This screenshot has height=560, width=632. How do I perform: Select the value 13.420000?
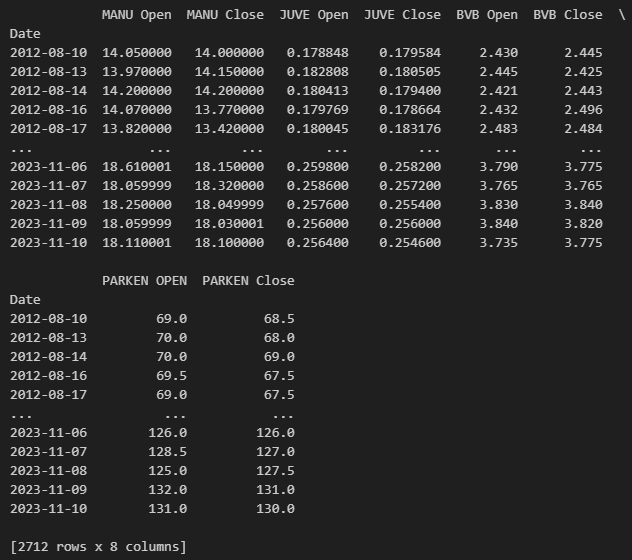pyautogui.click(x=229, y=129)
